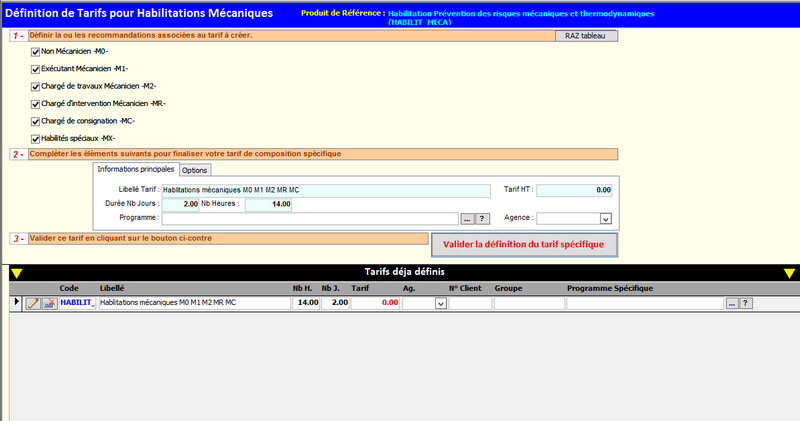800x421 pixels.
Task: Toggle Exécutant Mécanicien -M1- checkbox
Action: point(35,68)
